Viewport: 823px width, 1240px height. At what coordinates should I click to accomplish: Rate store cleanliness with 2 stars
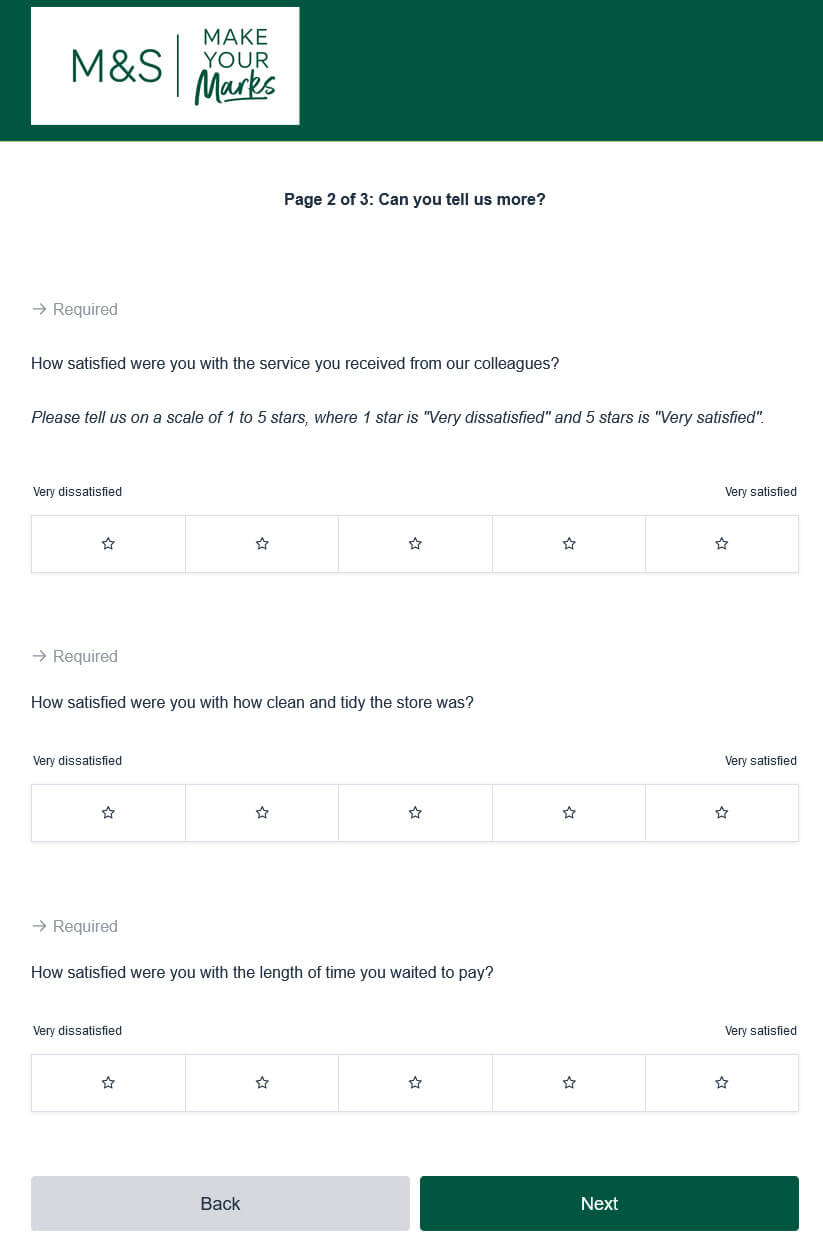pos(261,812)
